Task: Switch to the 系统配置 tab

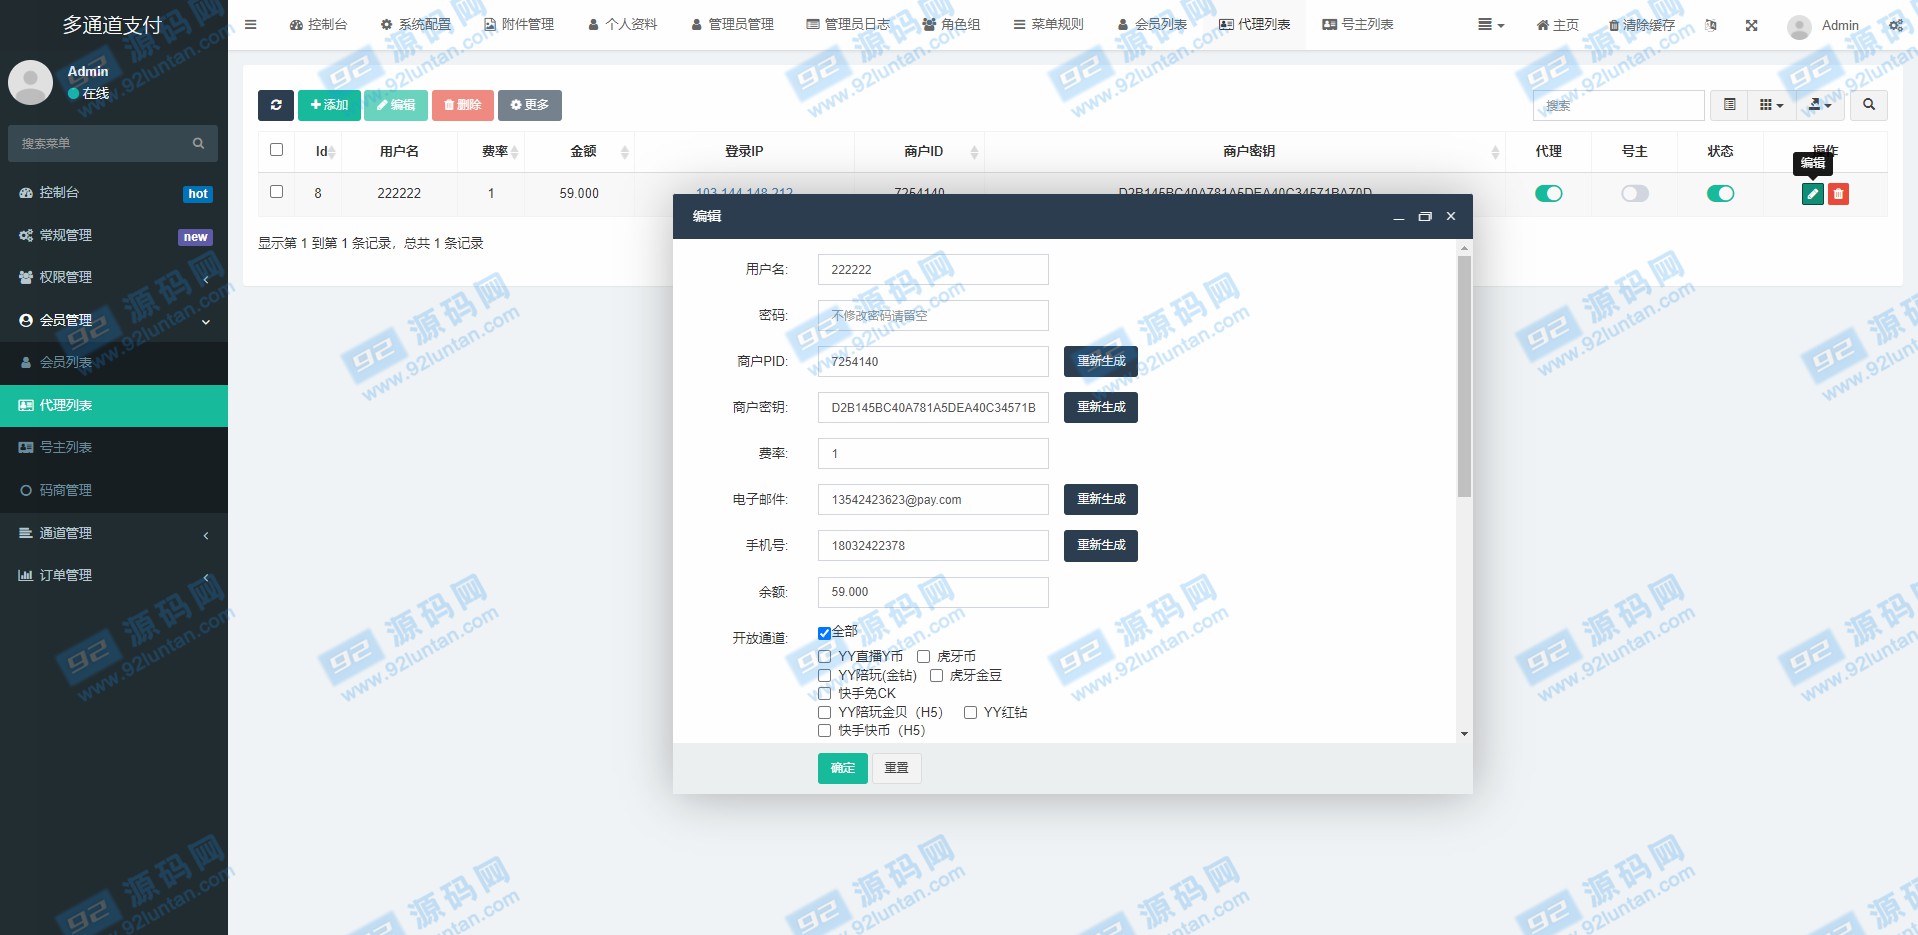Action: [x=416, y=25]
